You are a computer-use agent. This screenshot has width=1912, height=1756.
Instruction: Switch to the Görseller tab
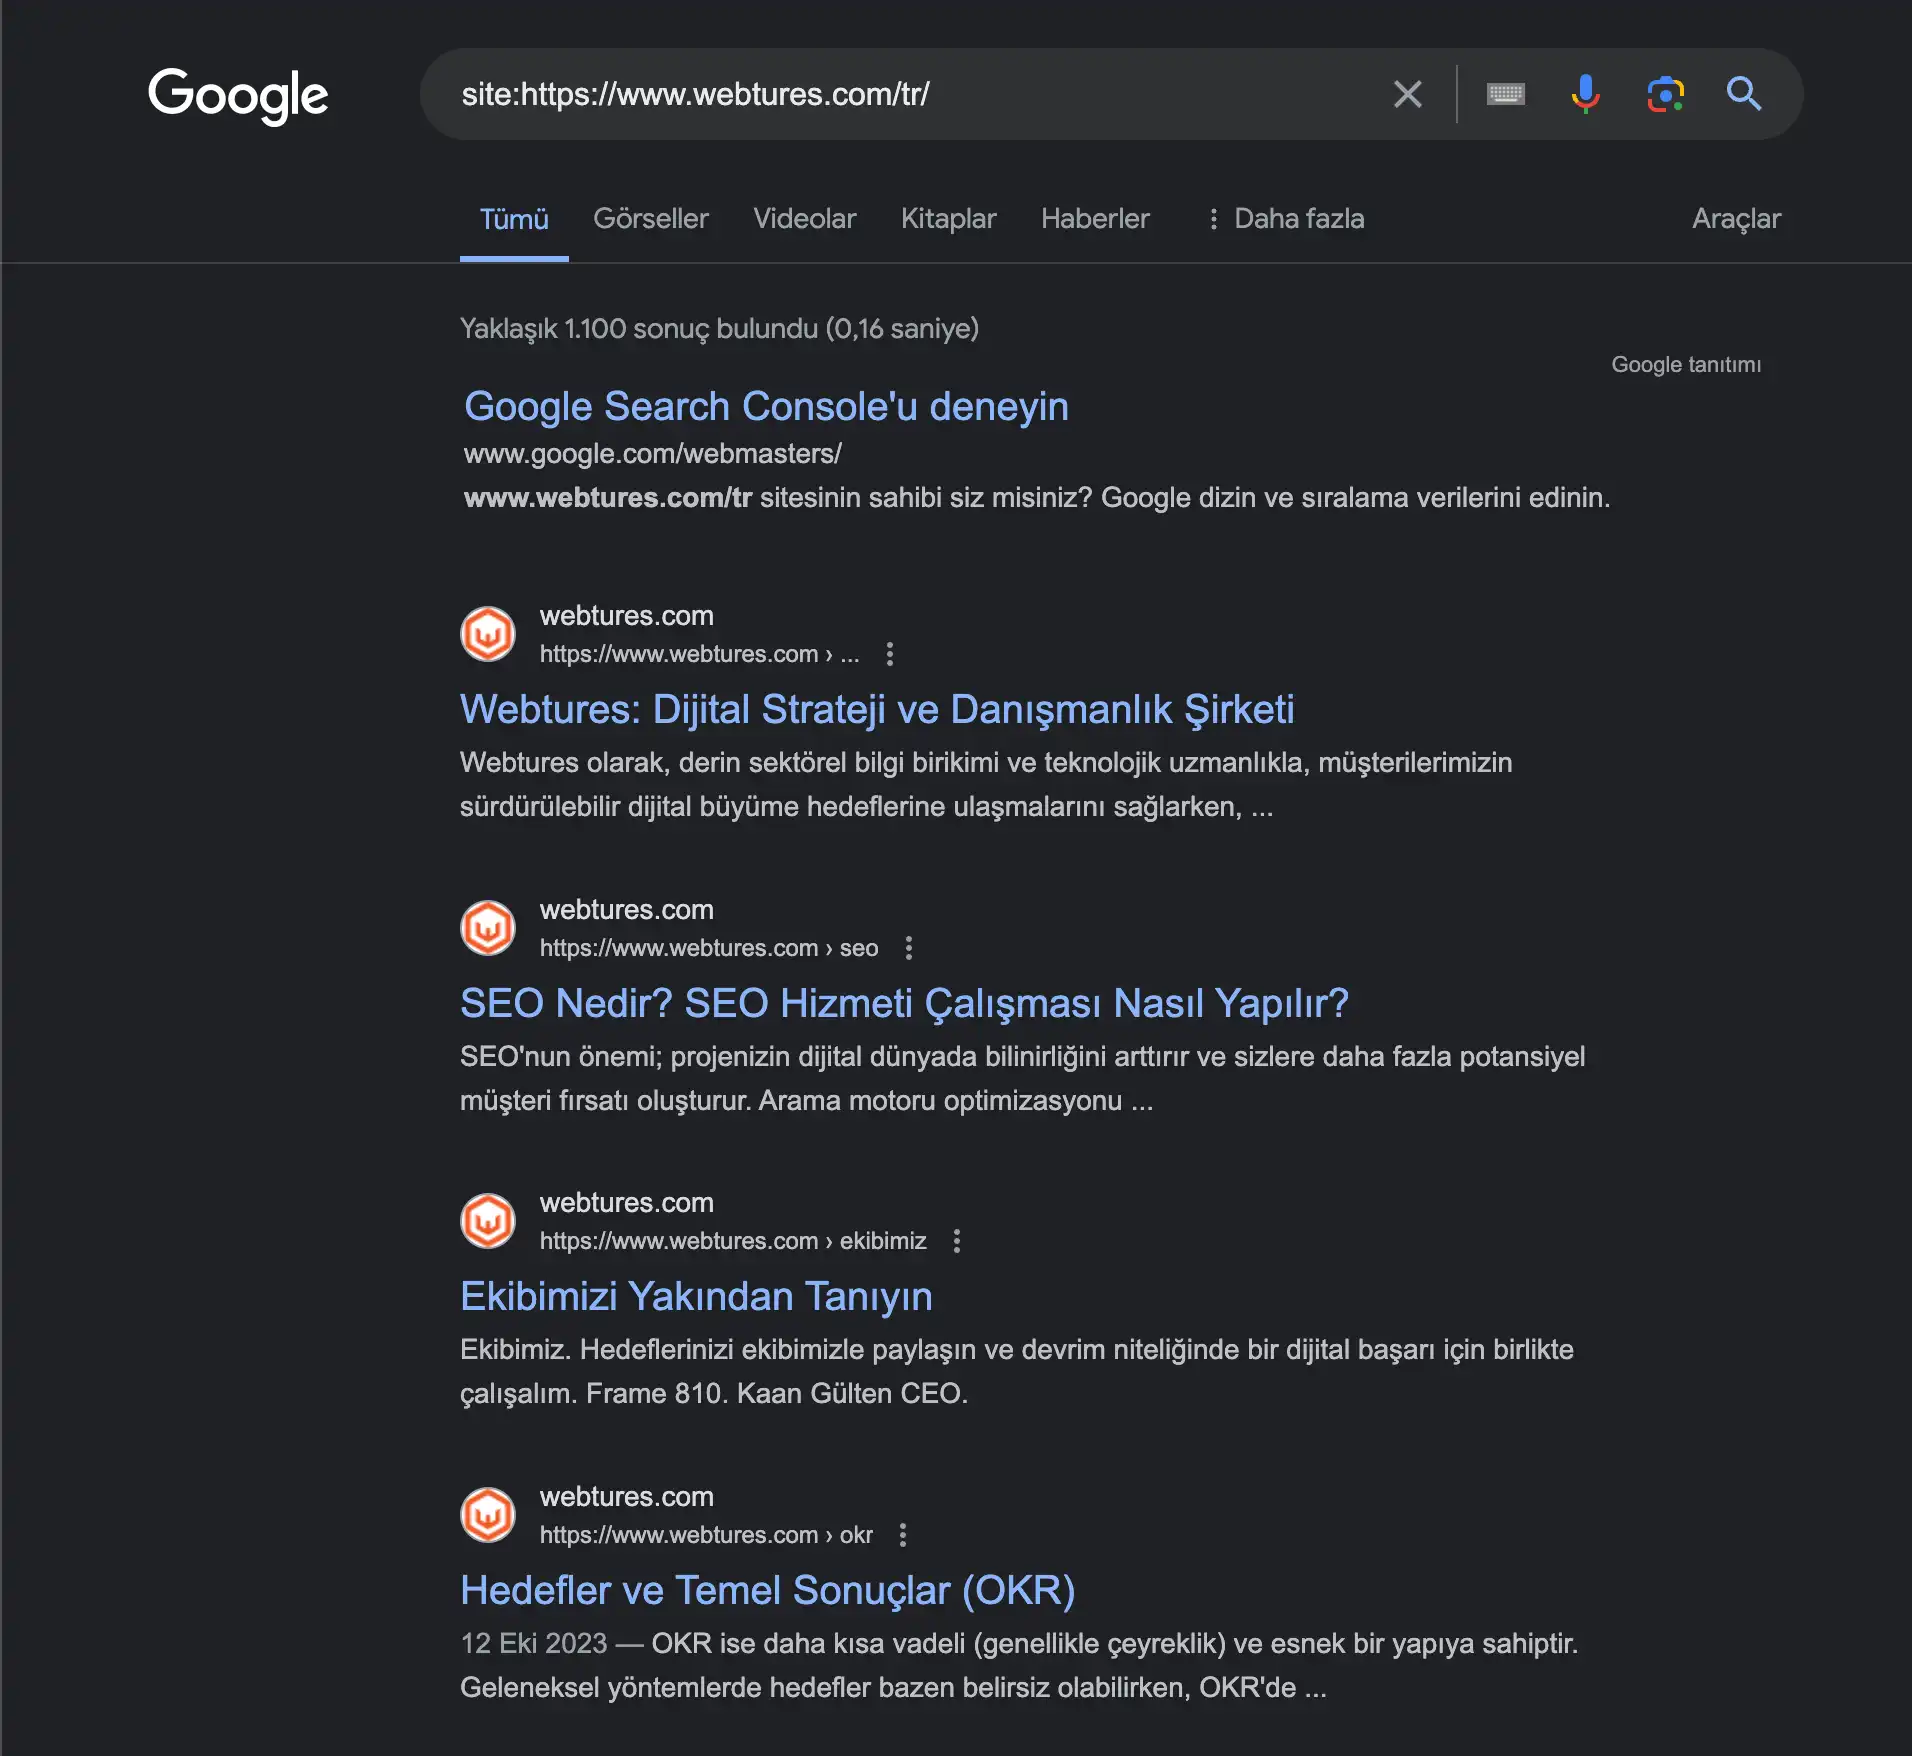coord(651,219)
